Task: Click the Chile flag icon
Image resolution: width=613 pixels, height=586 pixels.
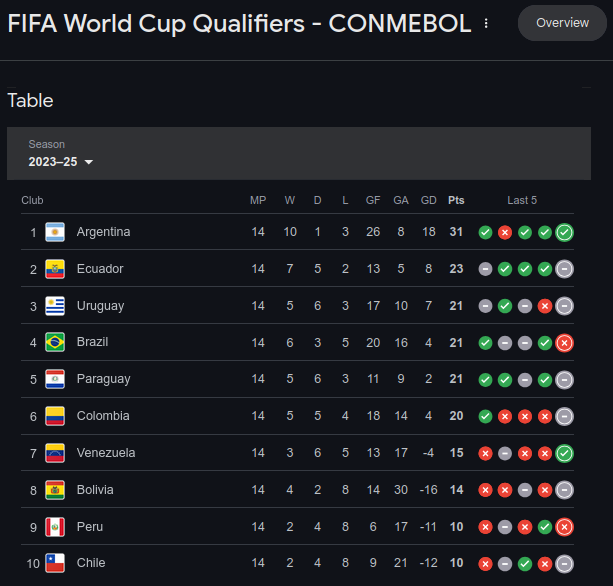Action: point(55,563)
